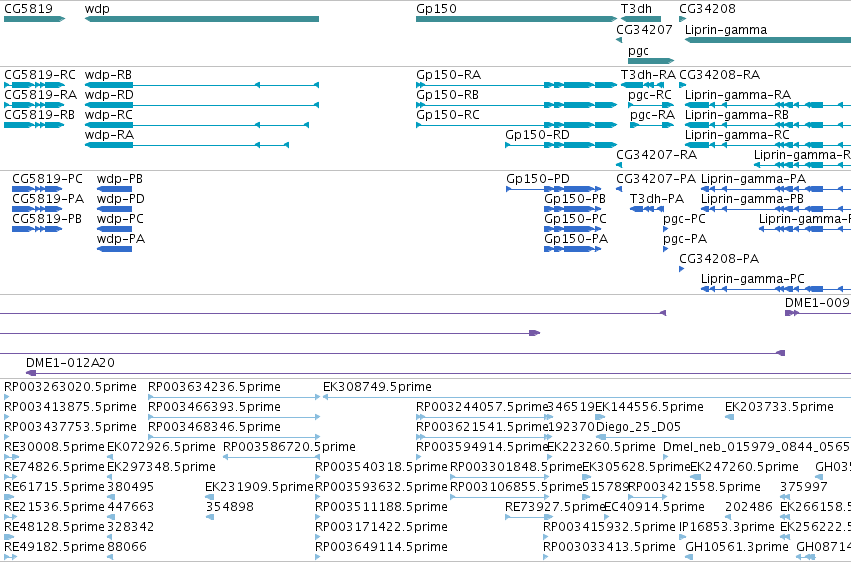Click transcript wdp-RA
The height and width of the screenshot is (562, 851).
[x=187, y=145]
